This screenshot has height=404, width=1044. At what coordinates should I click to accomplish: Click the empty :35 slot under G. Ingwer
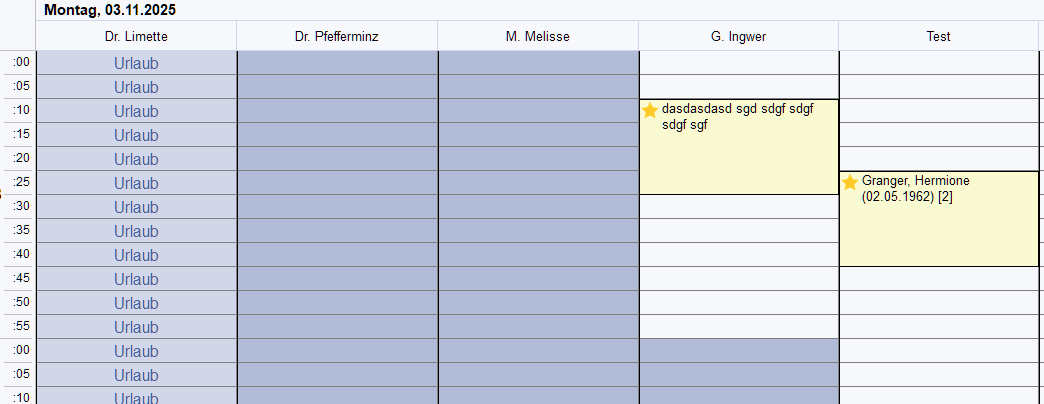point(738,231)
